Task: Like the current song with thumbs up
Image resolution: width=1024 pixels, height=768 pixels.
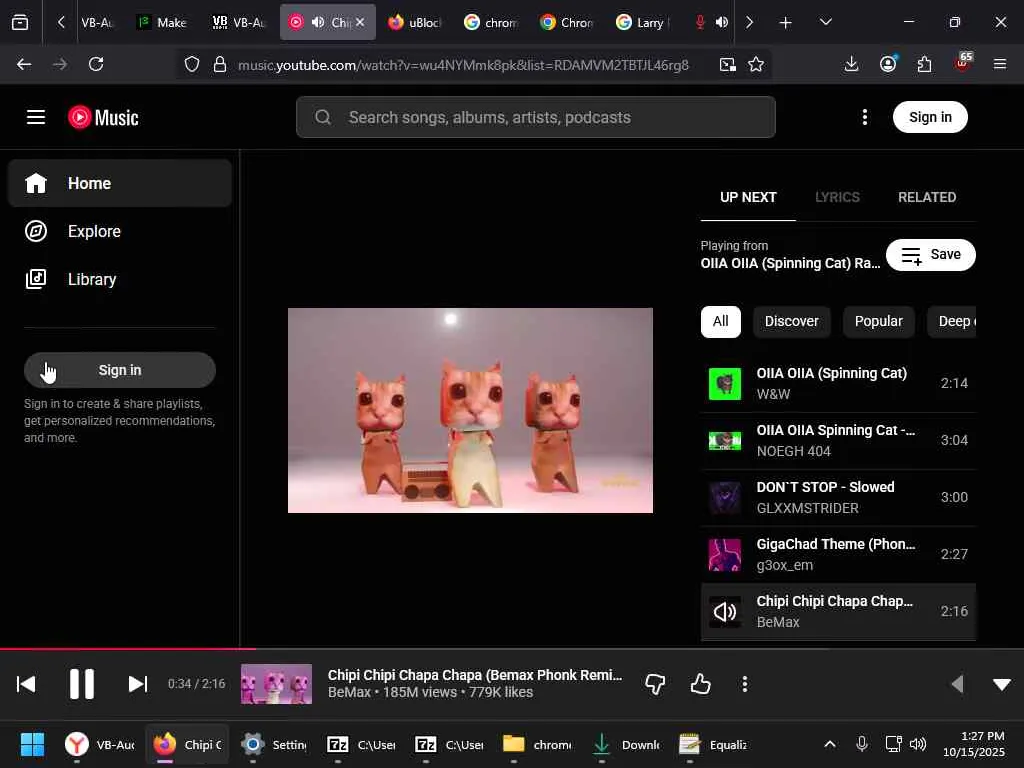Action: click(x=700, y=684)
